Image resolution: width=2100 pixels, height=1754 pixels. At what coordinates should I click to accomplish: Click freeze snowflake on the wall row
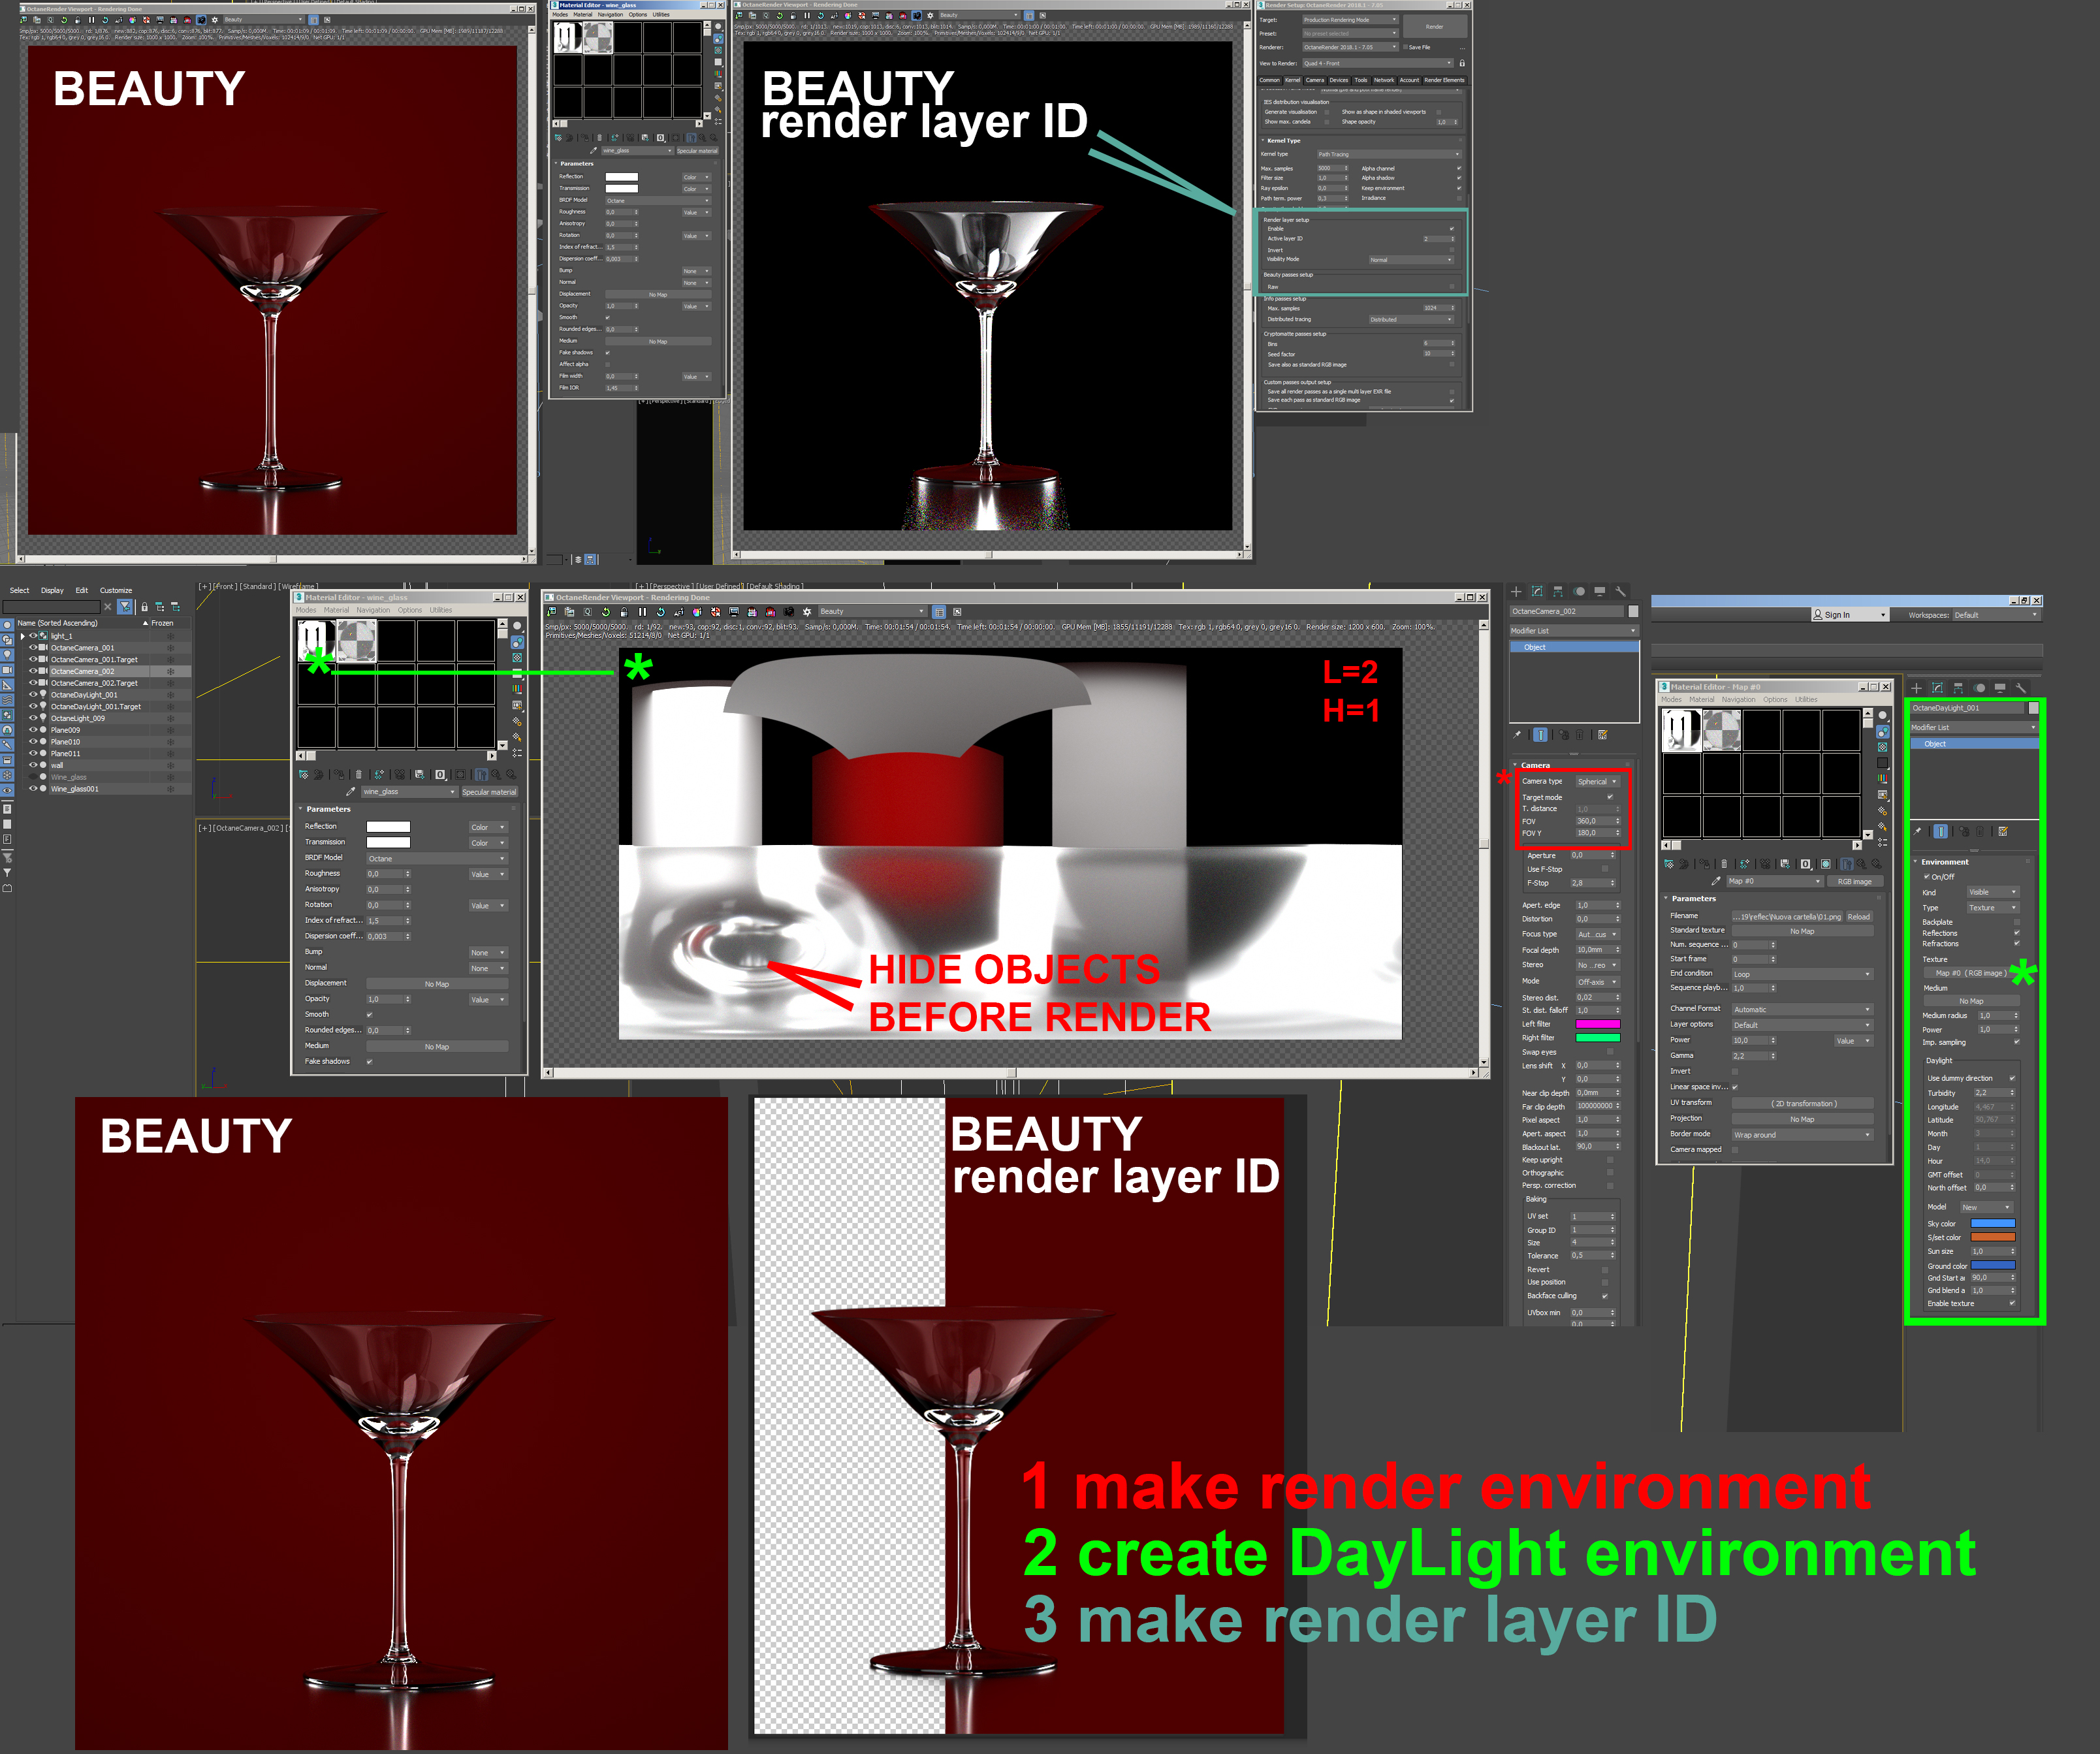coord(170,765)
